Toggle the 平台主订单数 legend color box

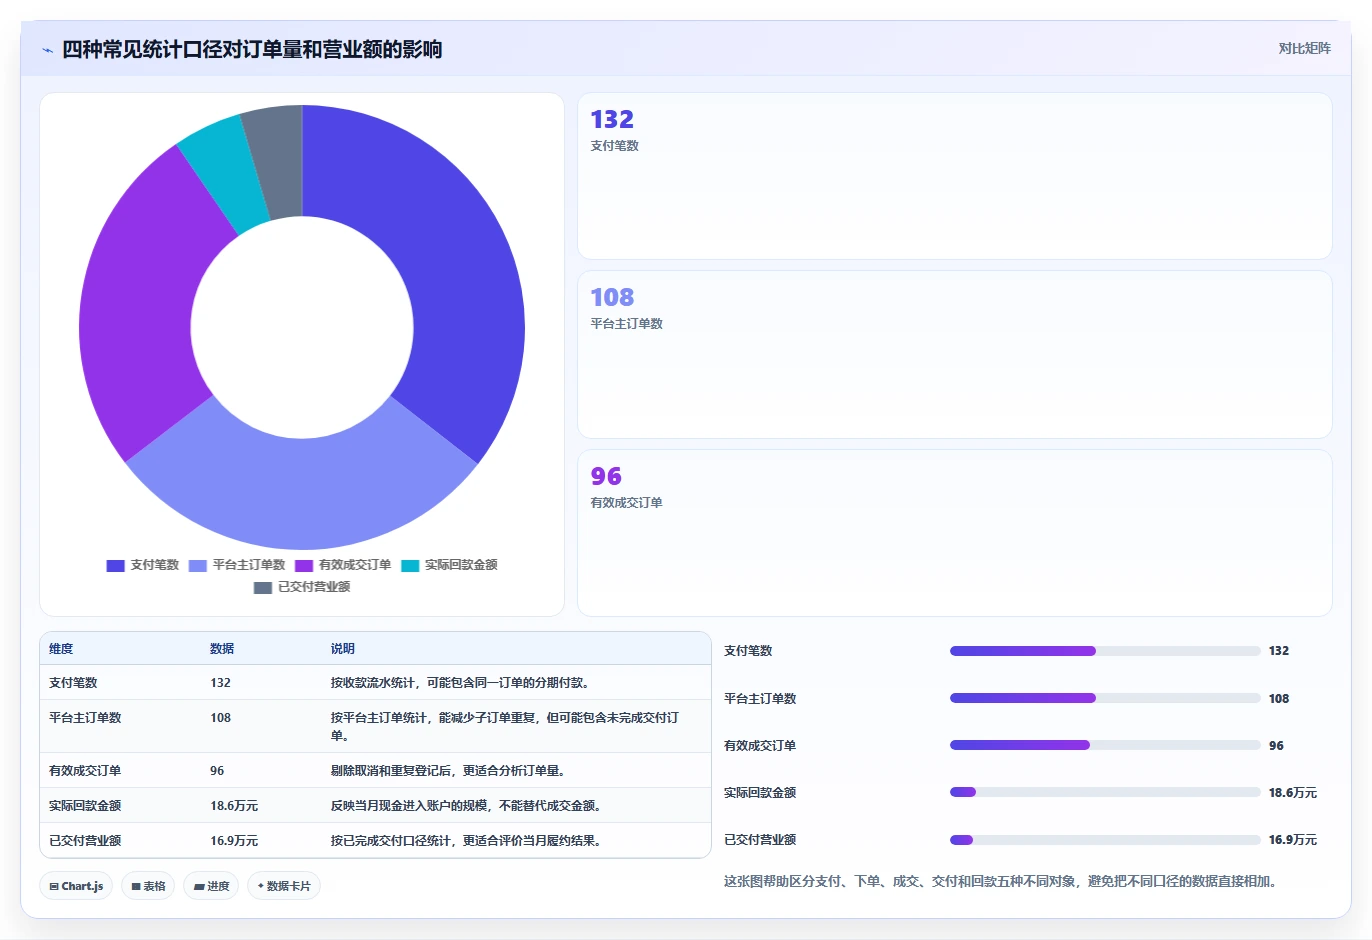point(197,565)
